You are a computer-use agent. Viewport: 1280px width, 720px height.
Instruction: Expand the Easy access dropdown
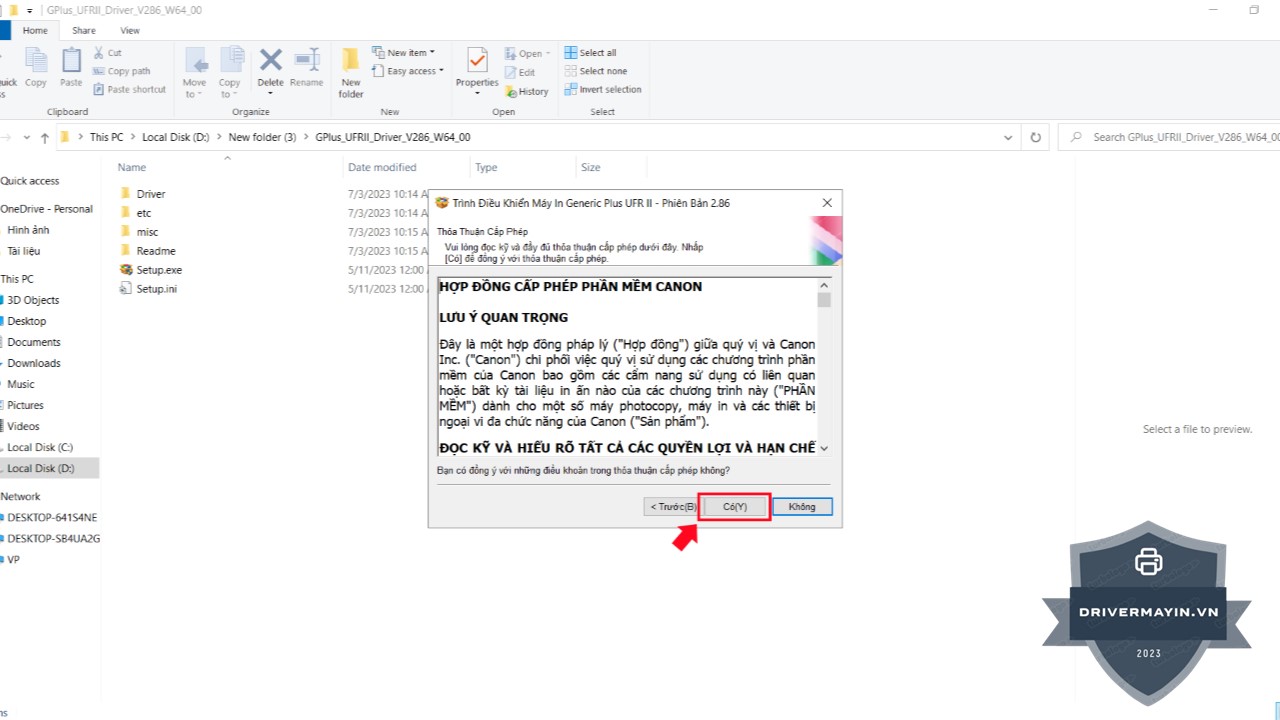pos(411,71)
